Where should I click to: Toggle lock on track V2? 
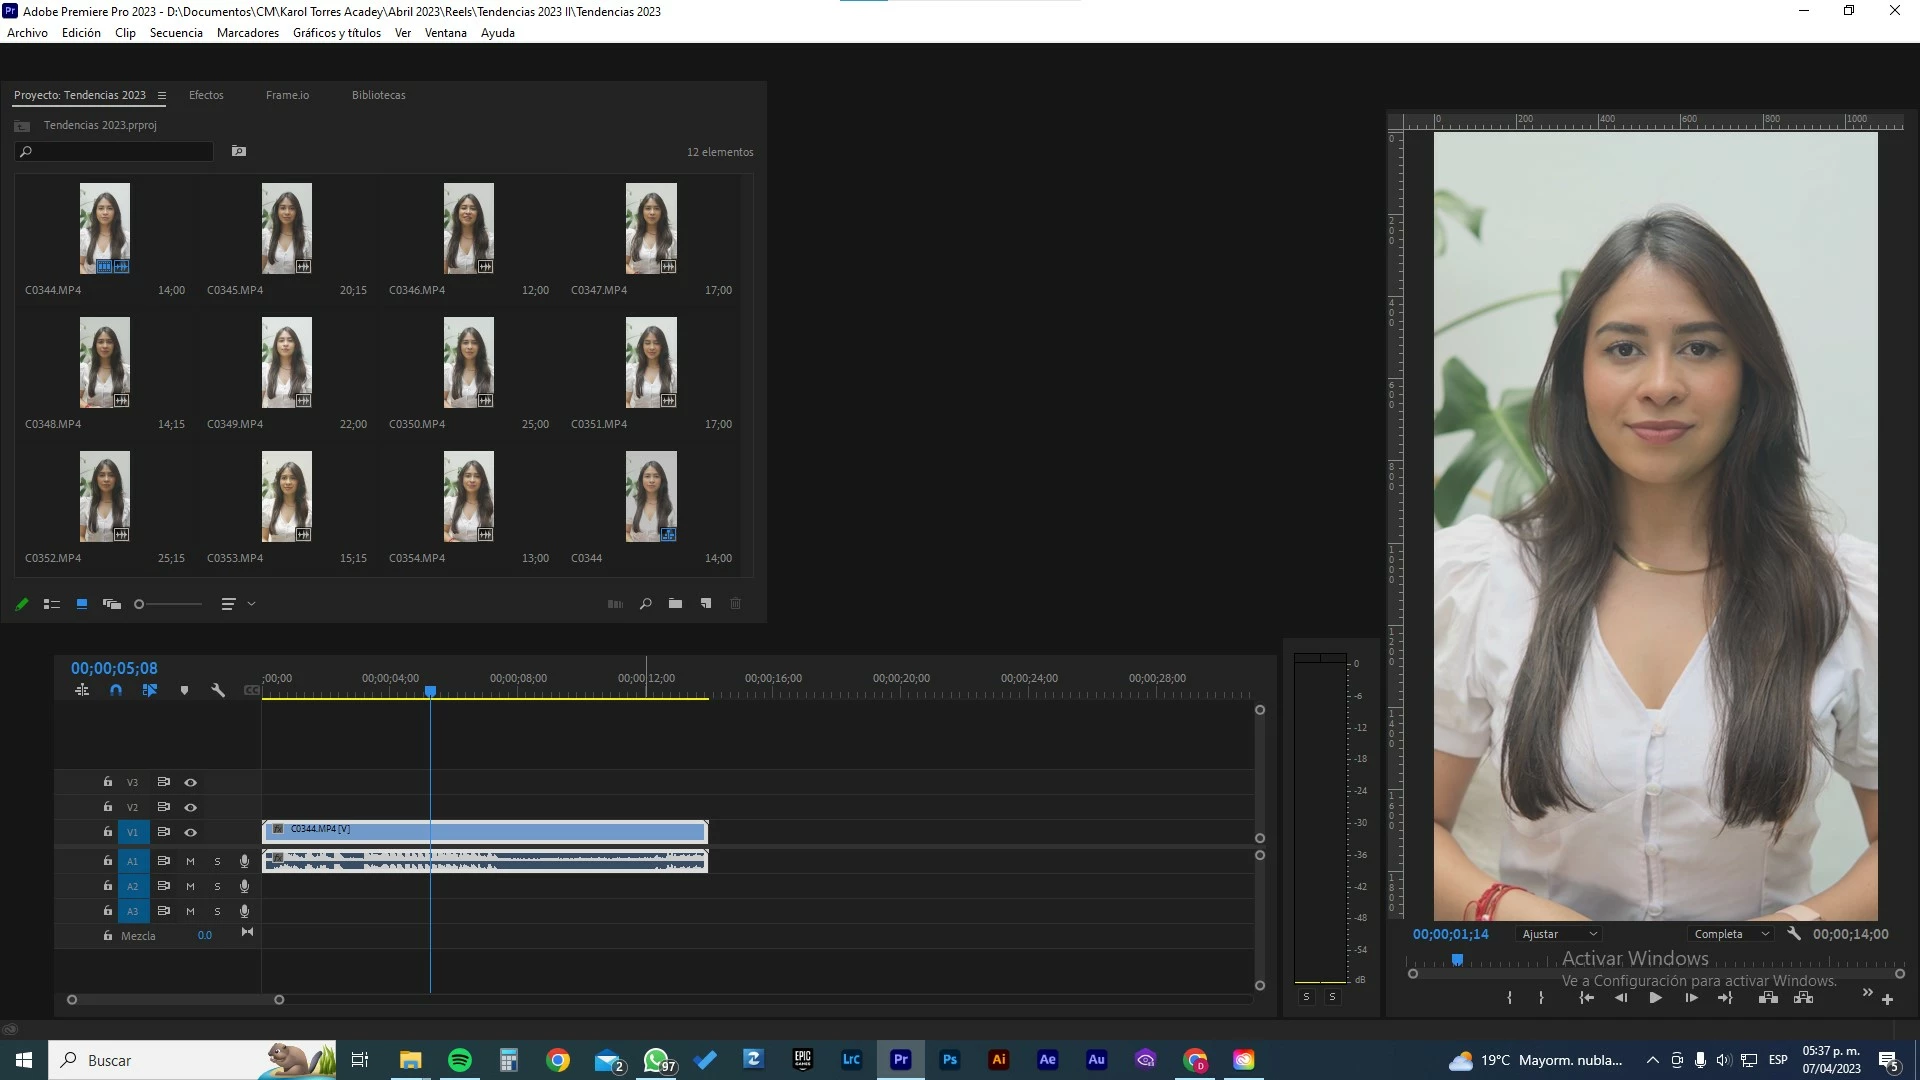tap(107, 807)
